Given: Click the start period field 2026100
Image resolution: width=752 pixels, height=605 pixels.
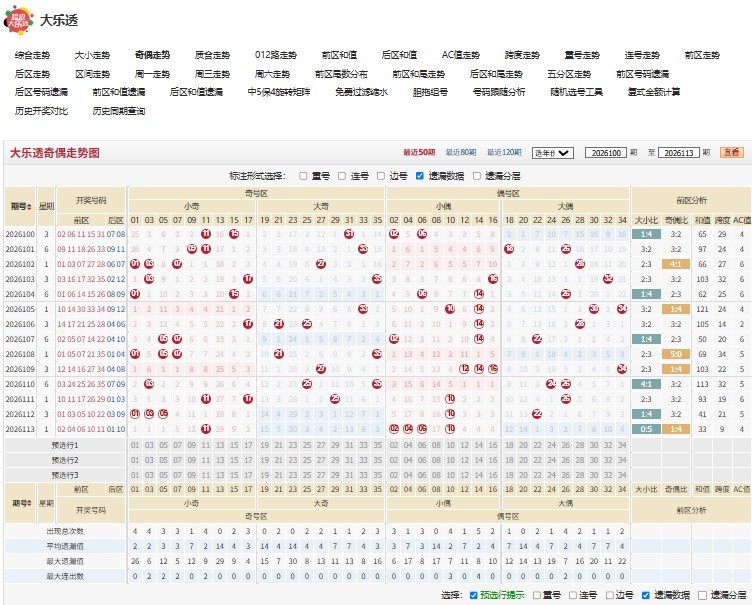Looking at the screenshot, I should point(606,153).
